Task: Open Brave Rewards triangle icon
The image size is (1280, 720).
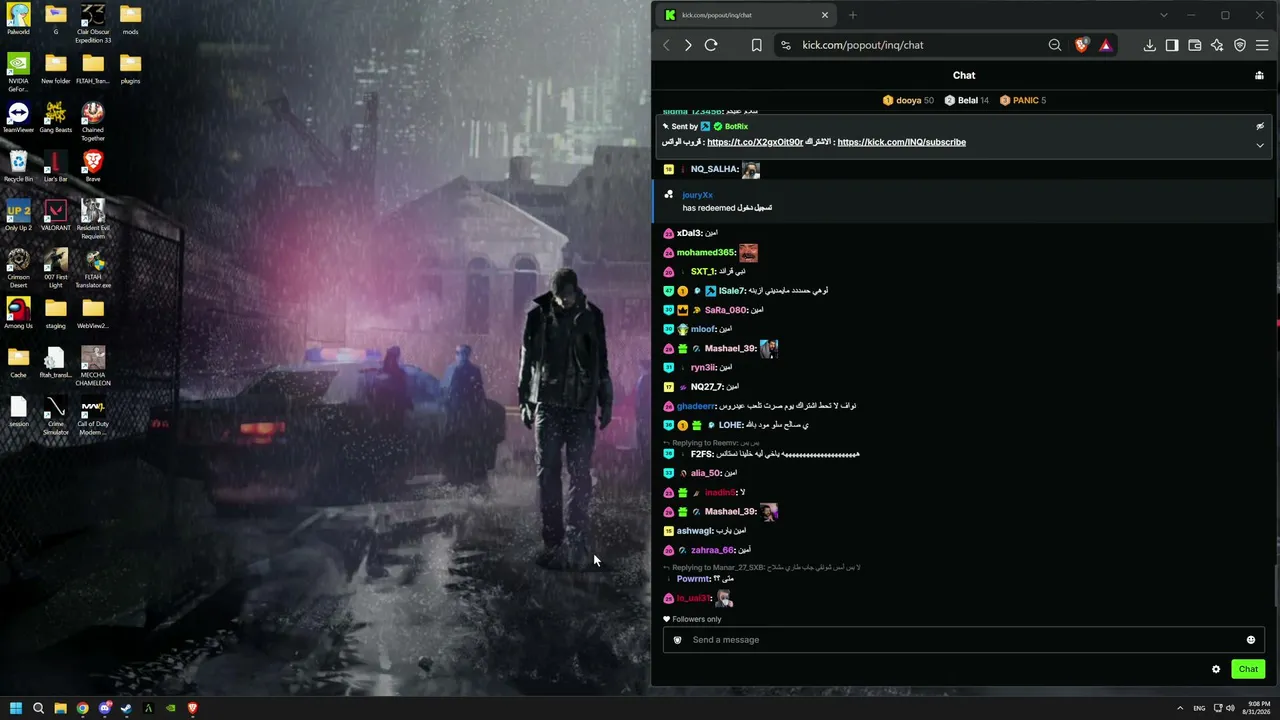Action: point(1105,45)
